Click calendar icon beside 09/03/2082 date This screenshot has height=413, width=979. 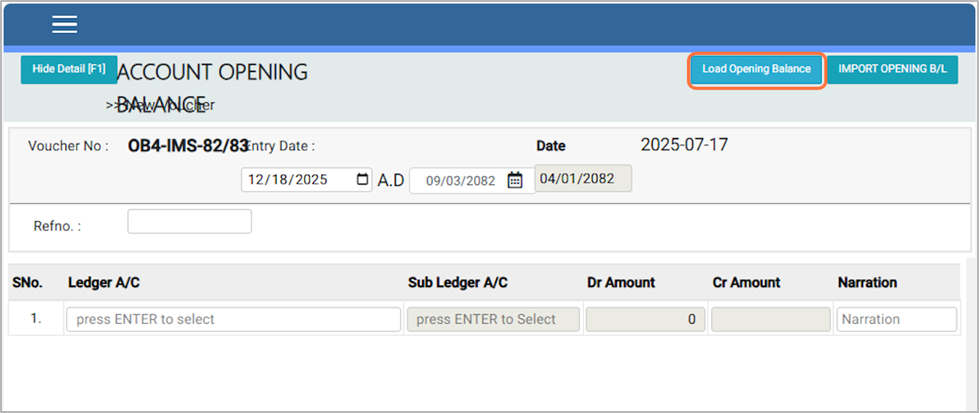pos(515,181)
